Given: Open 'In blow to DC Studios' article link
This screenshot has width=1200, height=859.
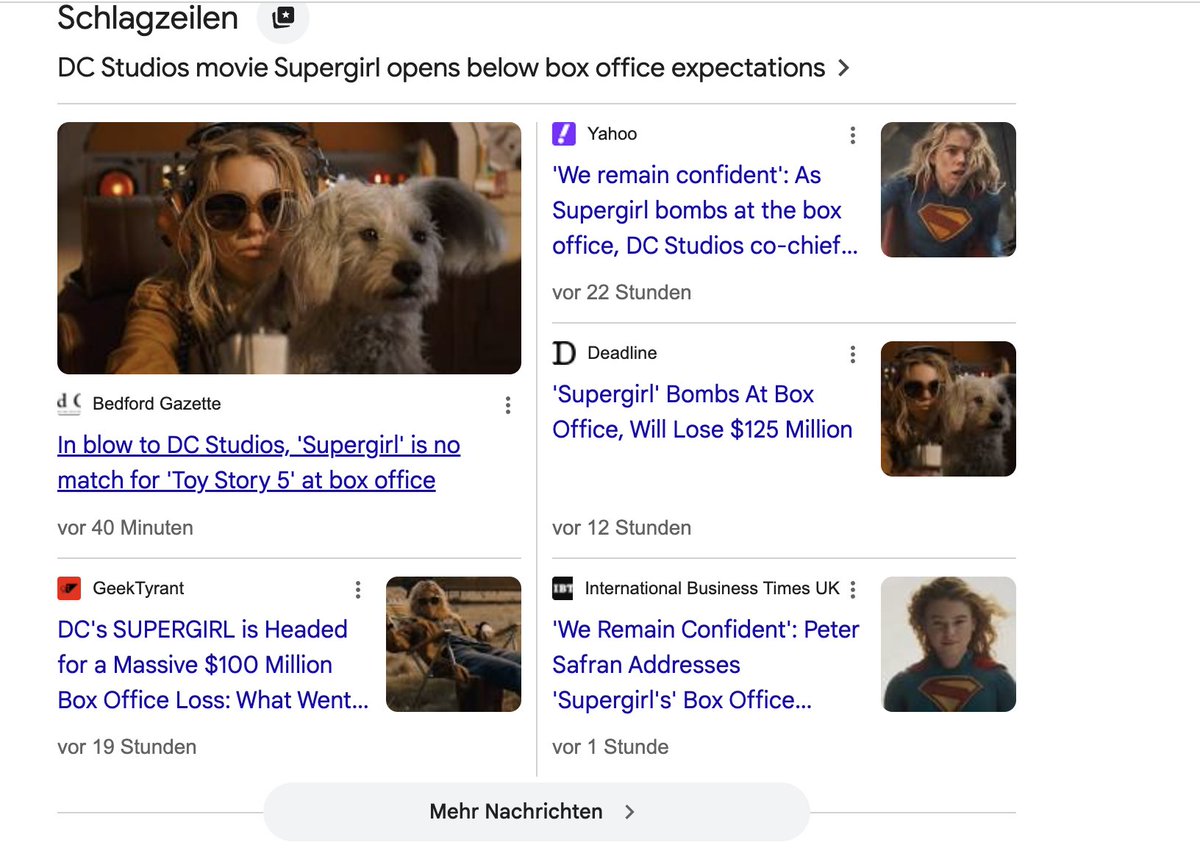Looking at the screenshot, I should tap(259, 462).
